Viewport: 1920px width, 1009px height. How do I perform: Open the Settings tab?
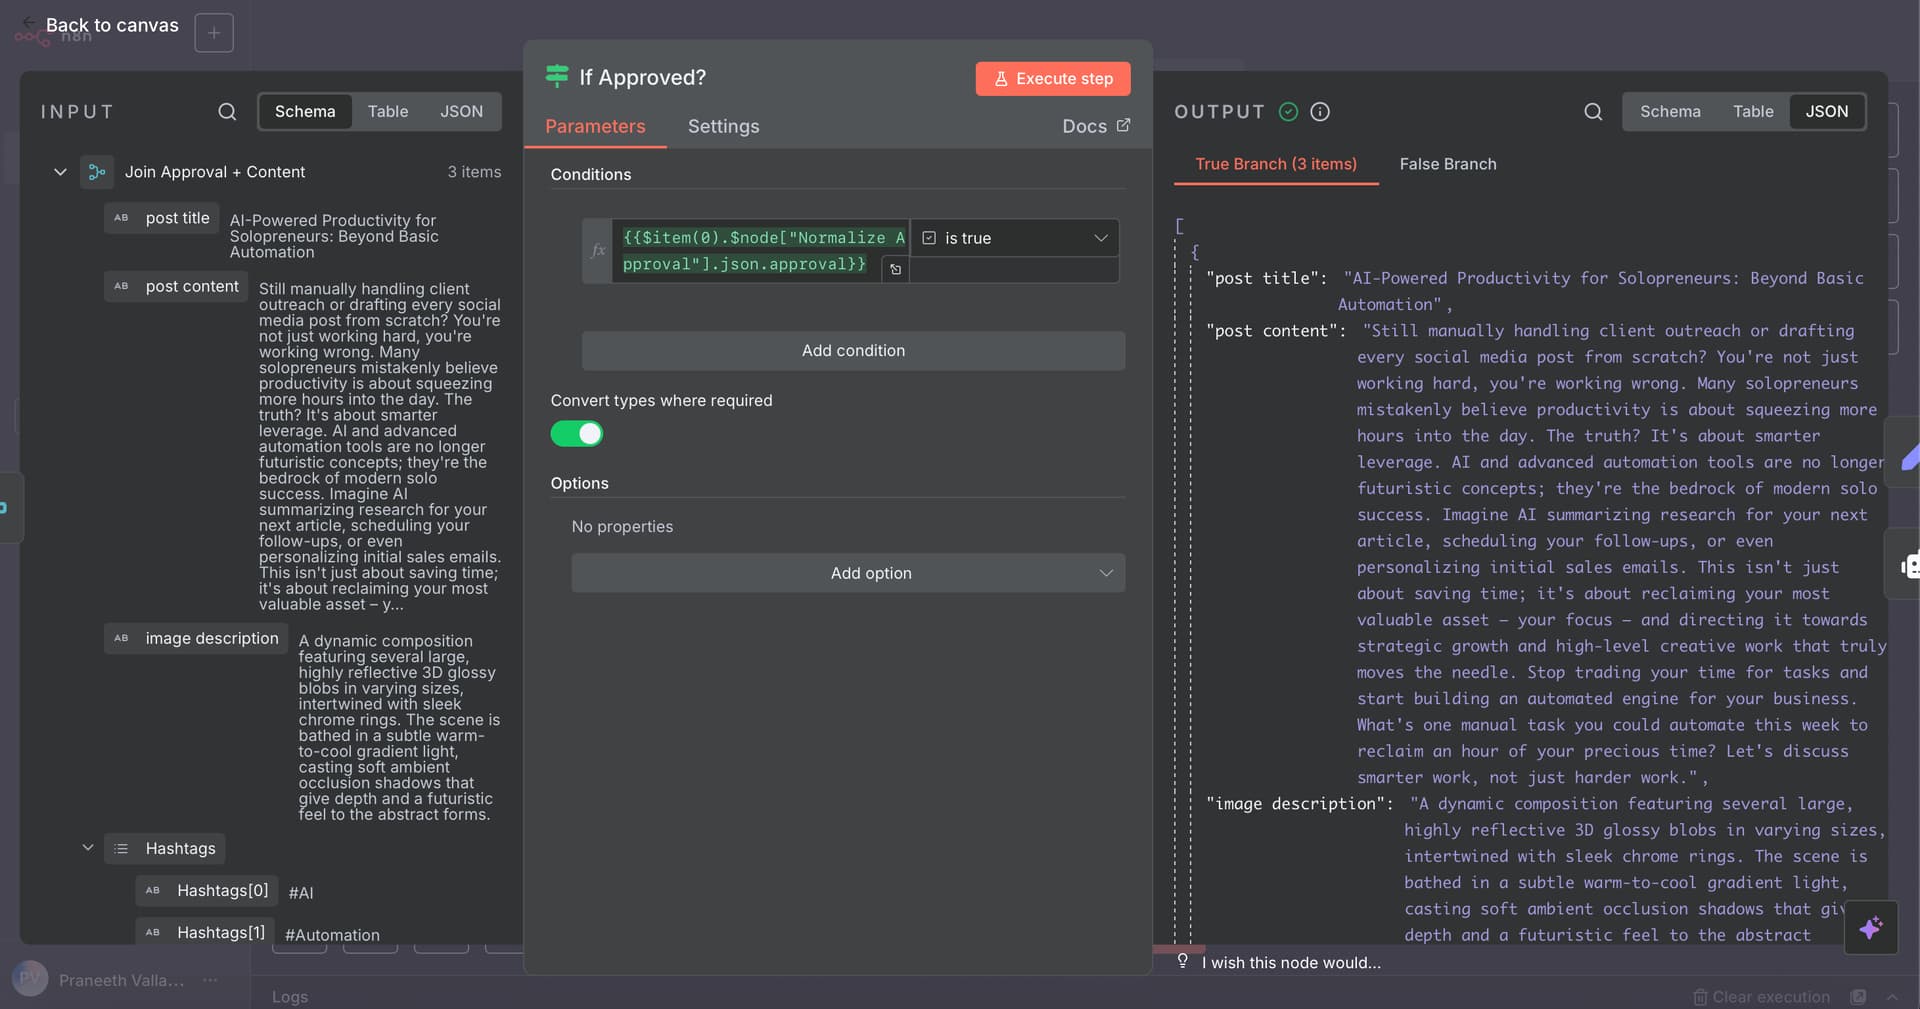(x=723, y=127)
